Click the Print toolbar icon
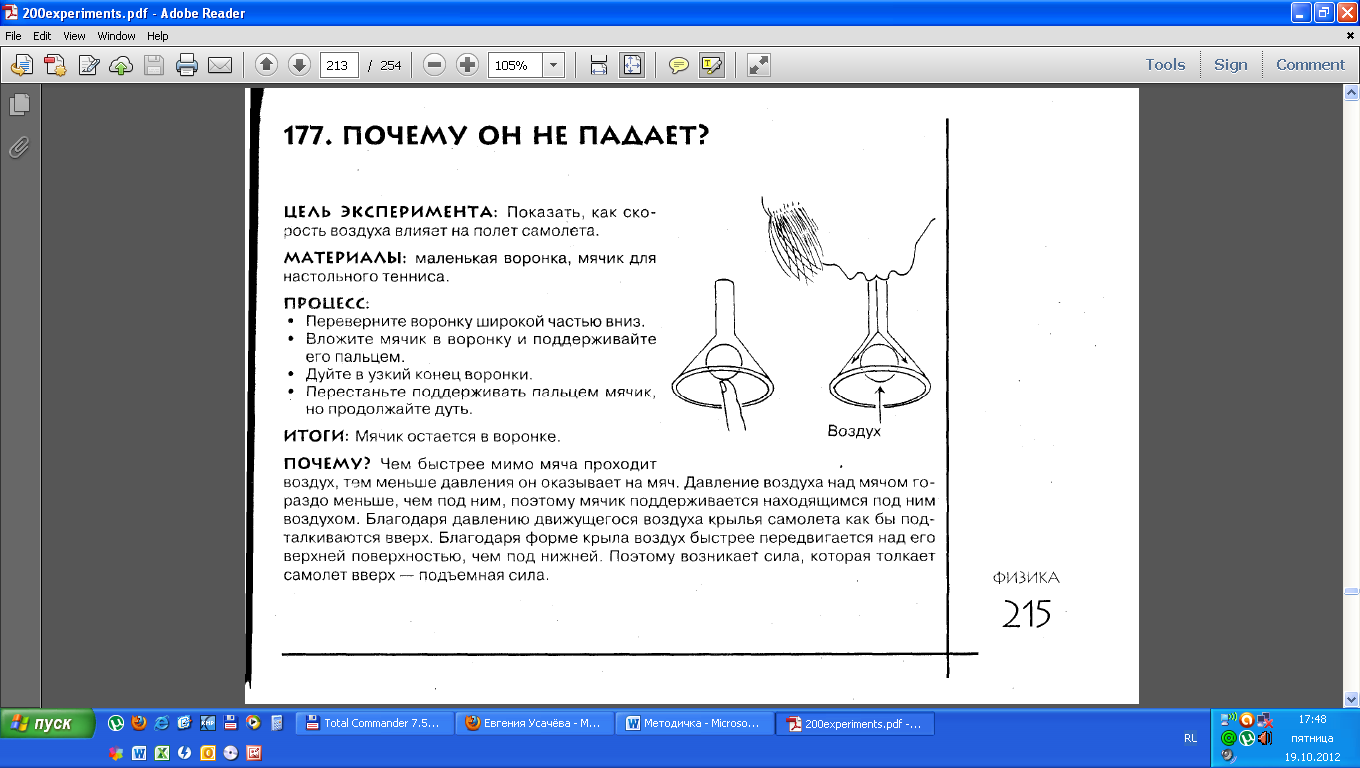 coord(187,65)
